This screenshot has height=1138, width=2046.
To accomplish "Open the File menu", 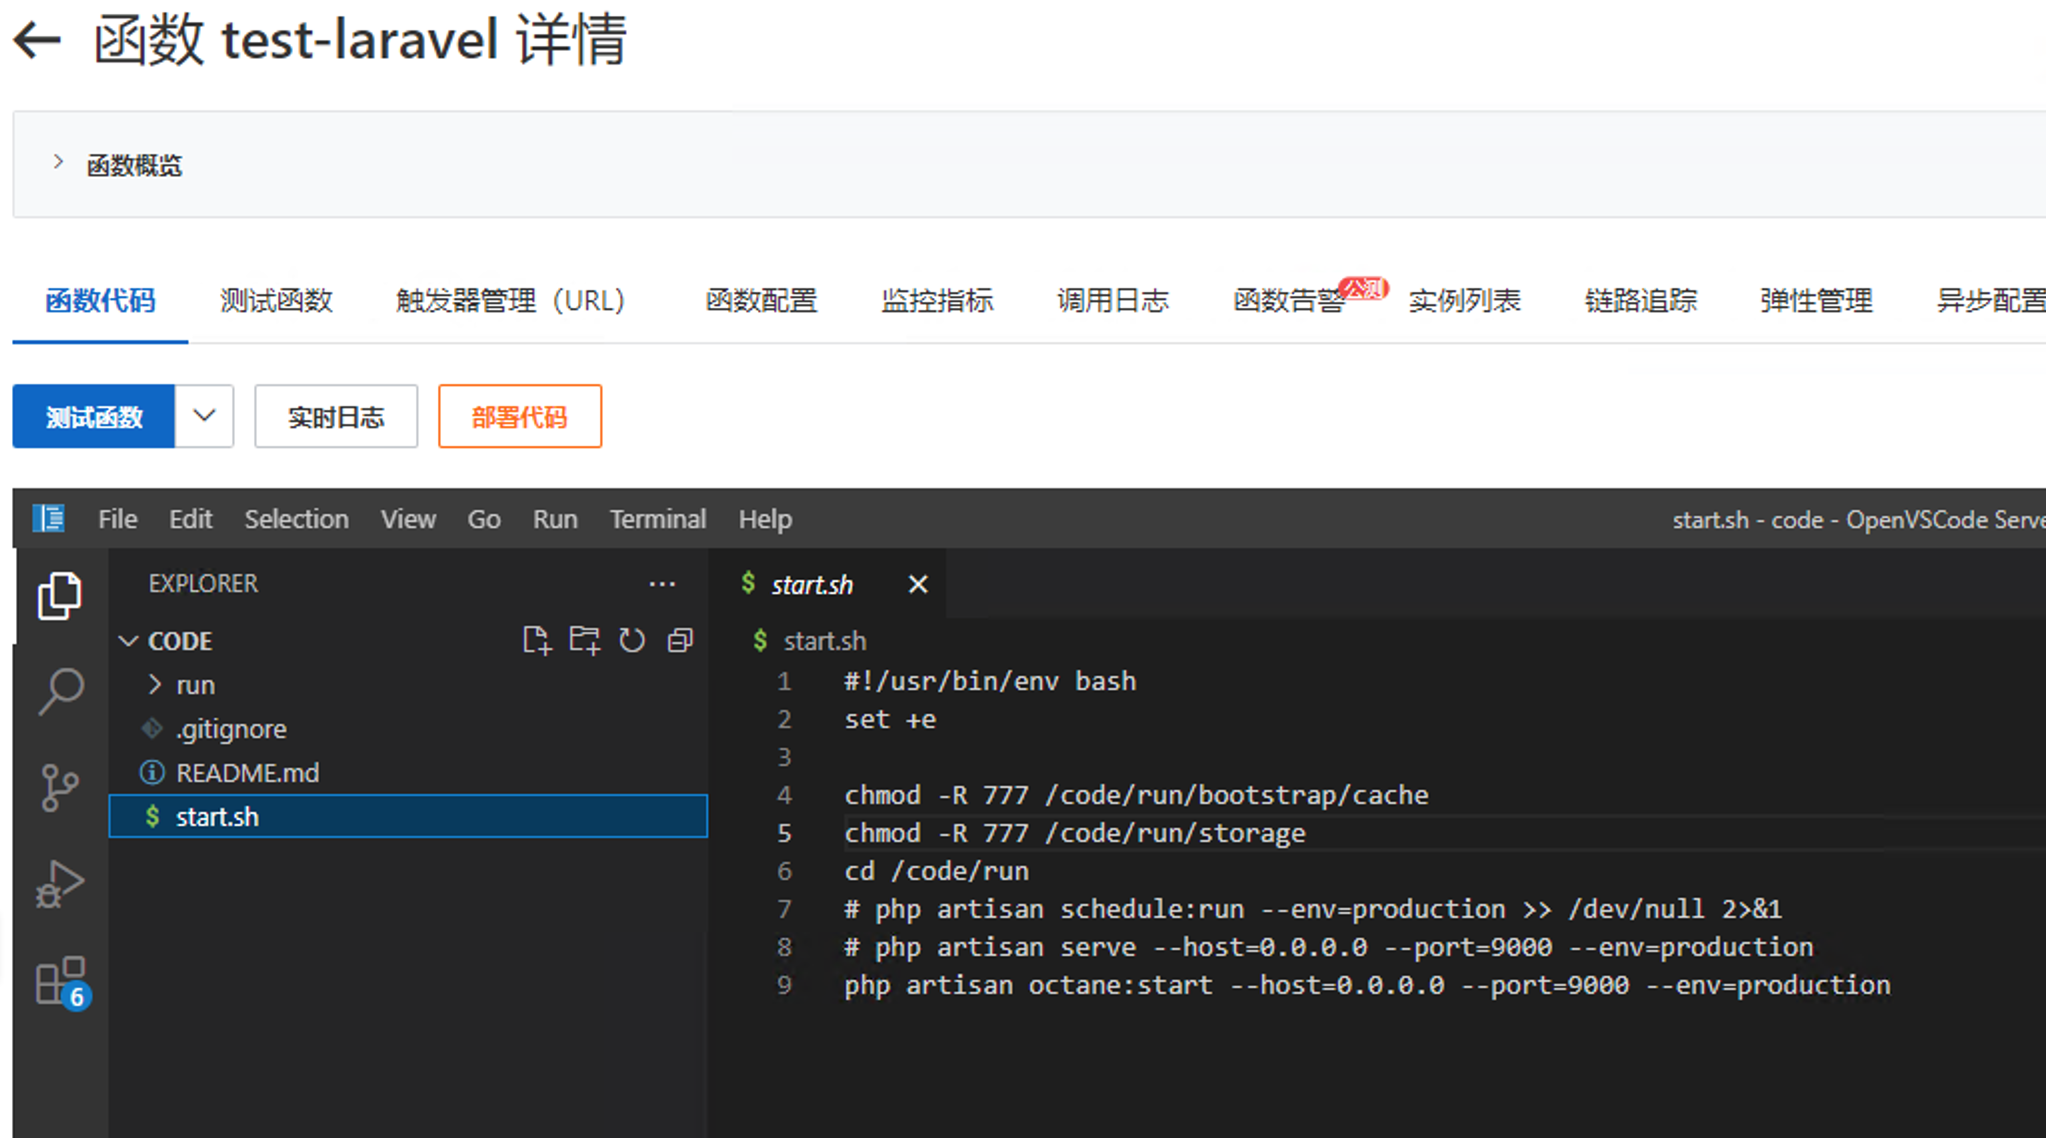I will (x=118, y=519).
